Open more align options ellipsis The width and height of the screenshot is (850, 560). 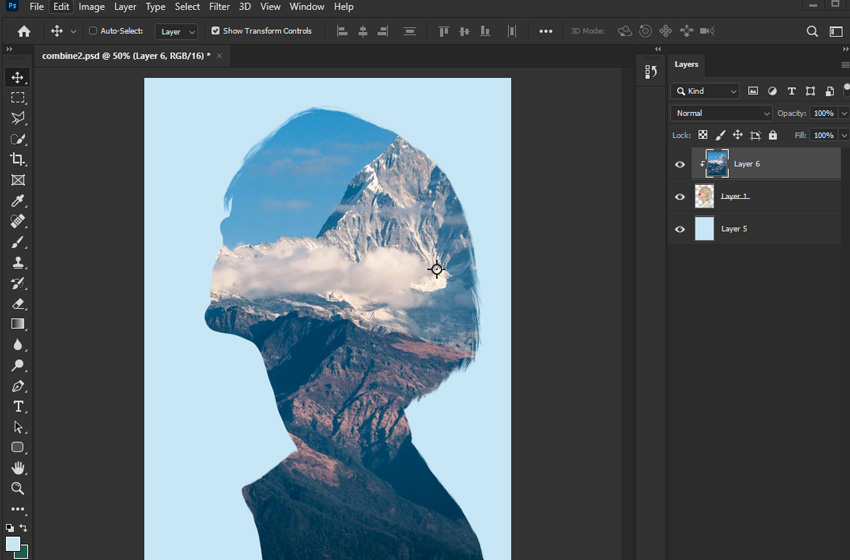coord(546,31)
